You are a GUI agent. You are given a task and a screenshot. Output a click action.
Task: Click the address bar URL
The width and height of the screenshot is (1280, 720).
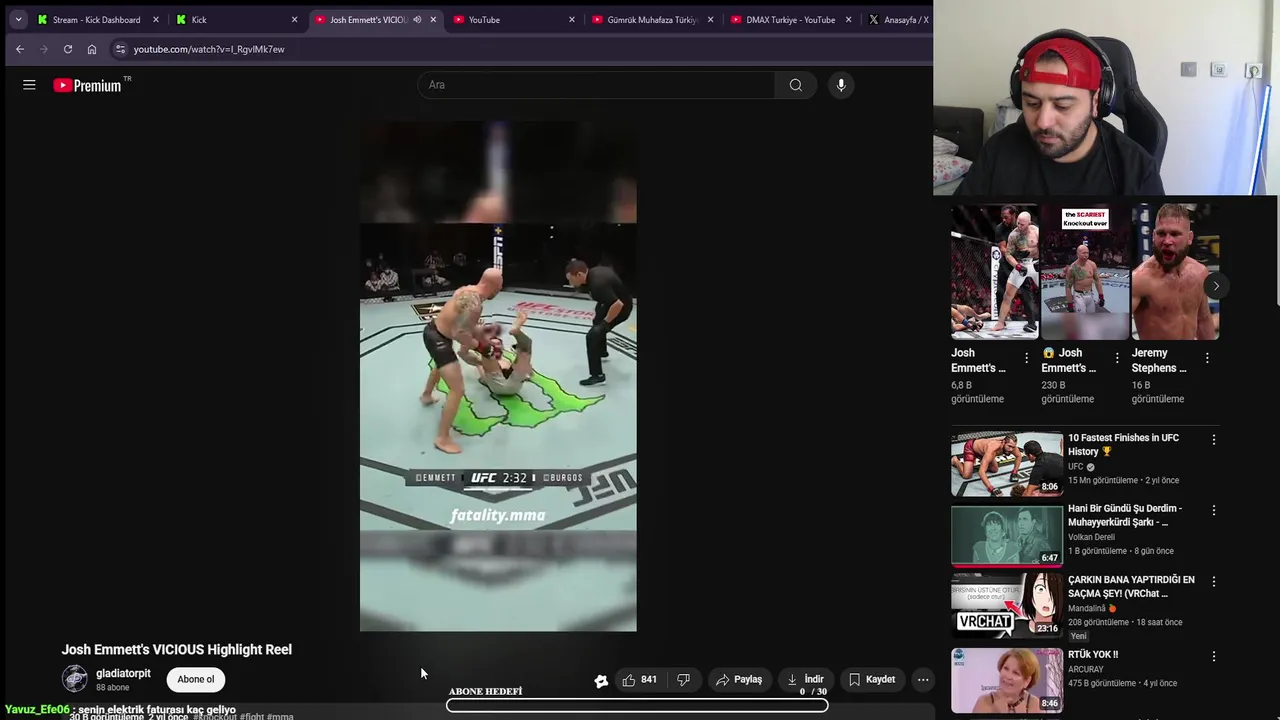click(209, 49)
